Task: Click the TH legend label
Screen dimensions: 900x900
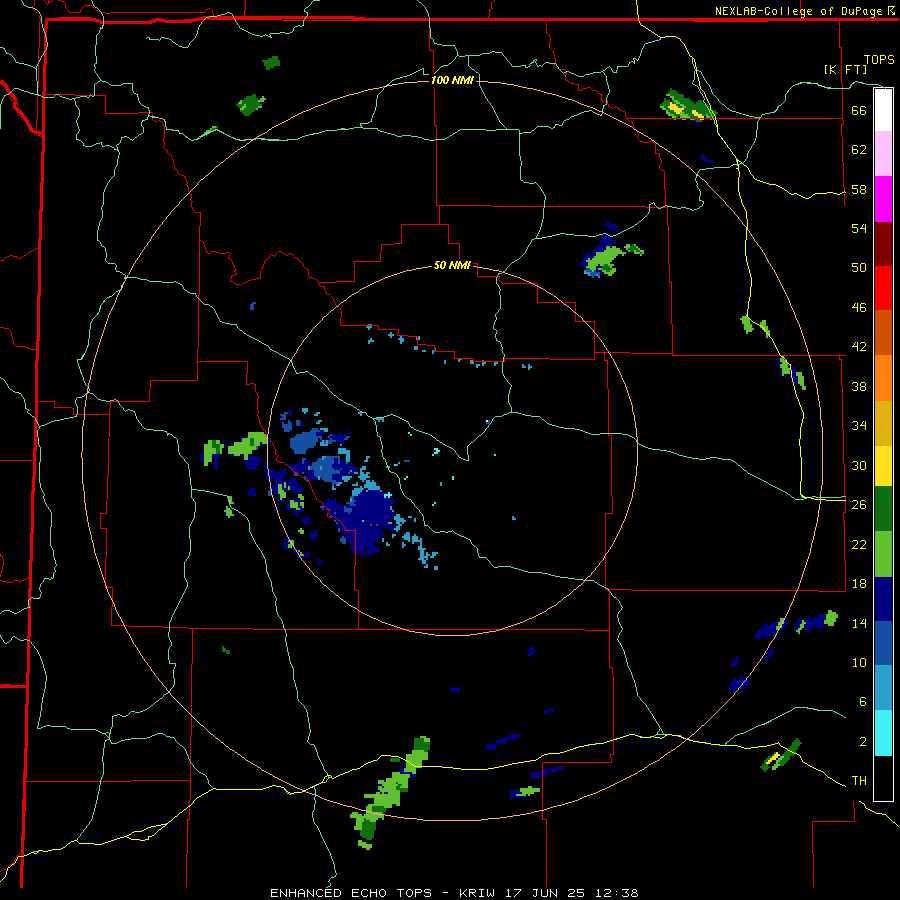Action: [x=859, y=781]
